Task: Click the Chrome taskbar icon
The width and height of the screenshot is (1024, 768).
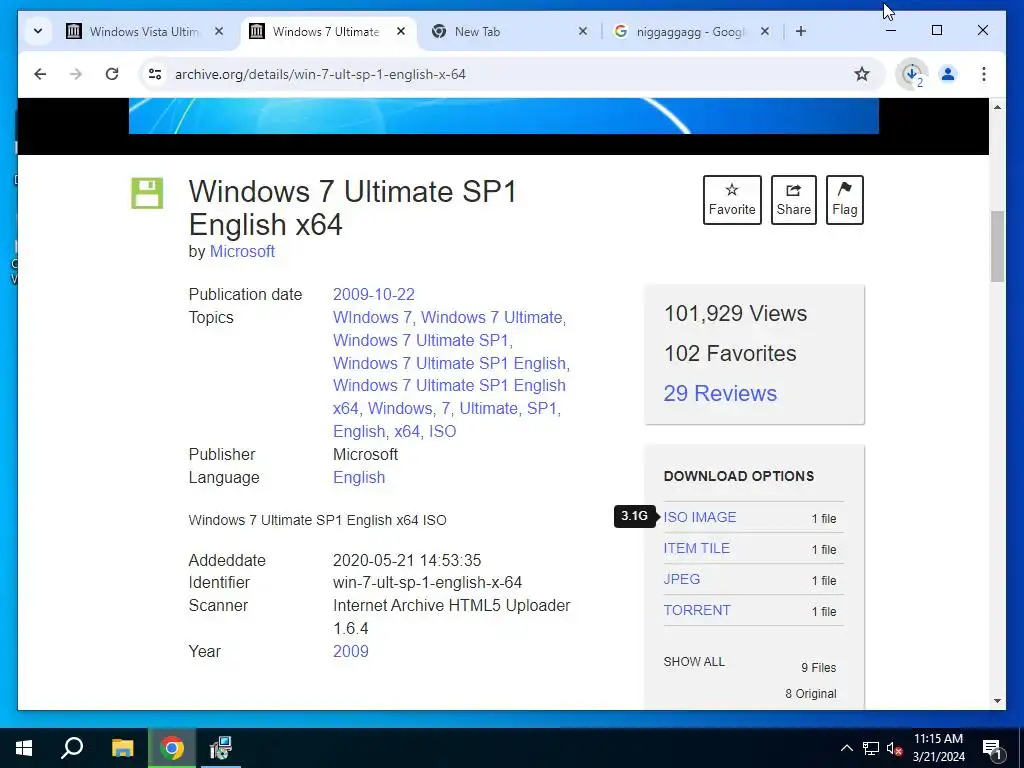Action: coord(172,748)
